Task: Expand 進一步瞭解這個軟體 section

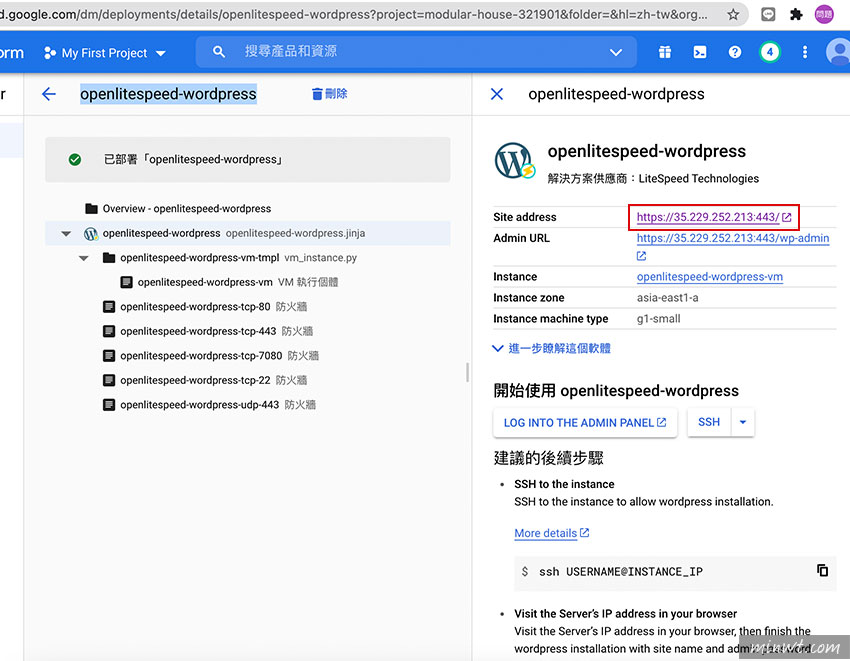Action: [551, 348]
